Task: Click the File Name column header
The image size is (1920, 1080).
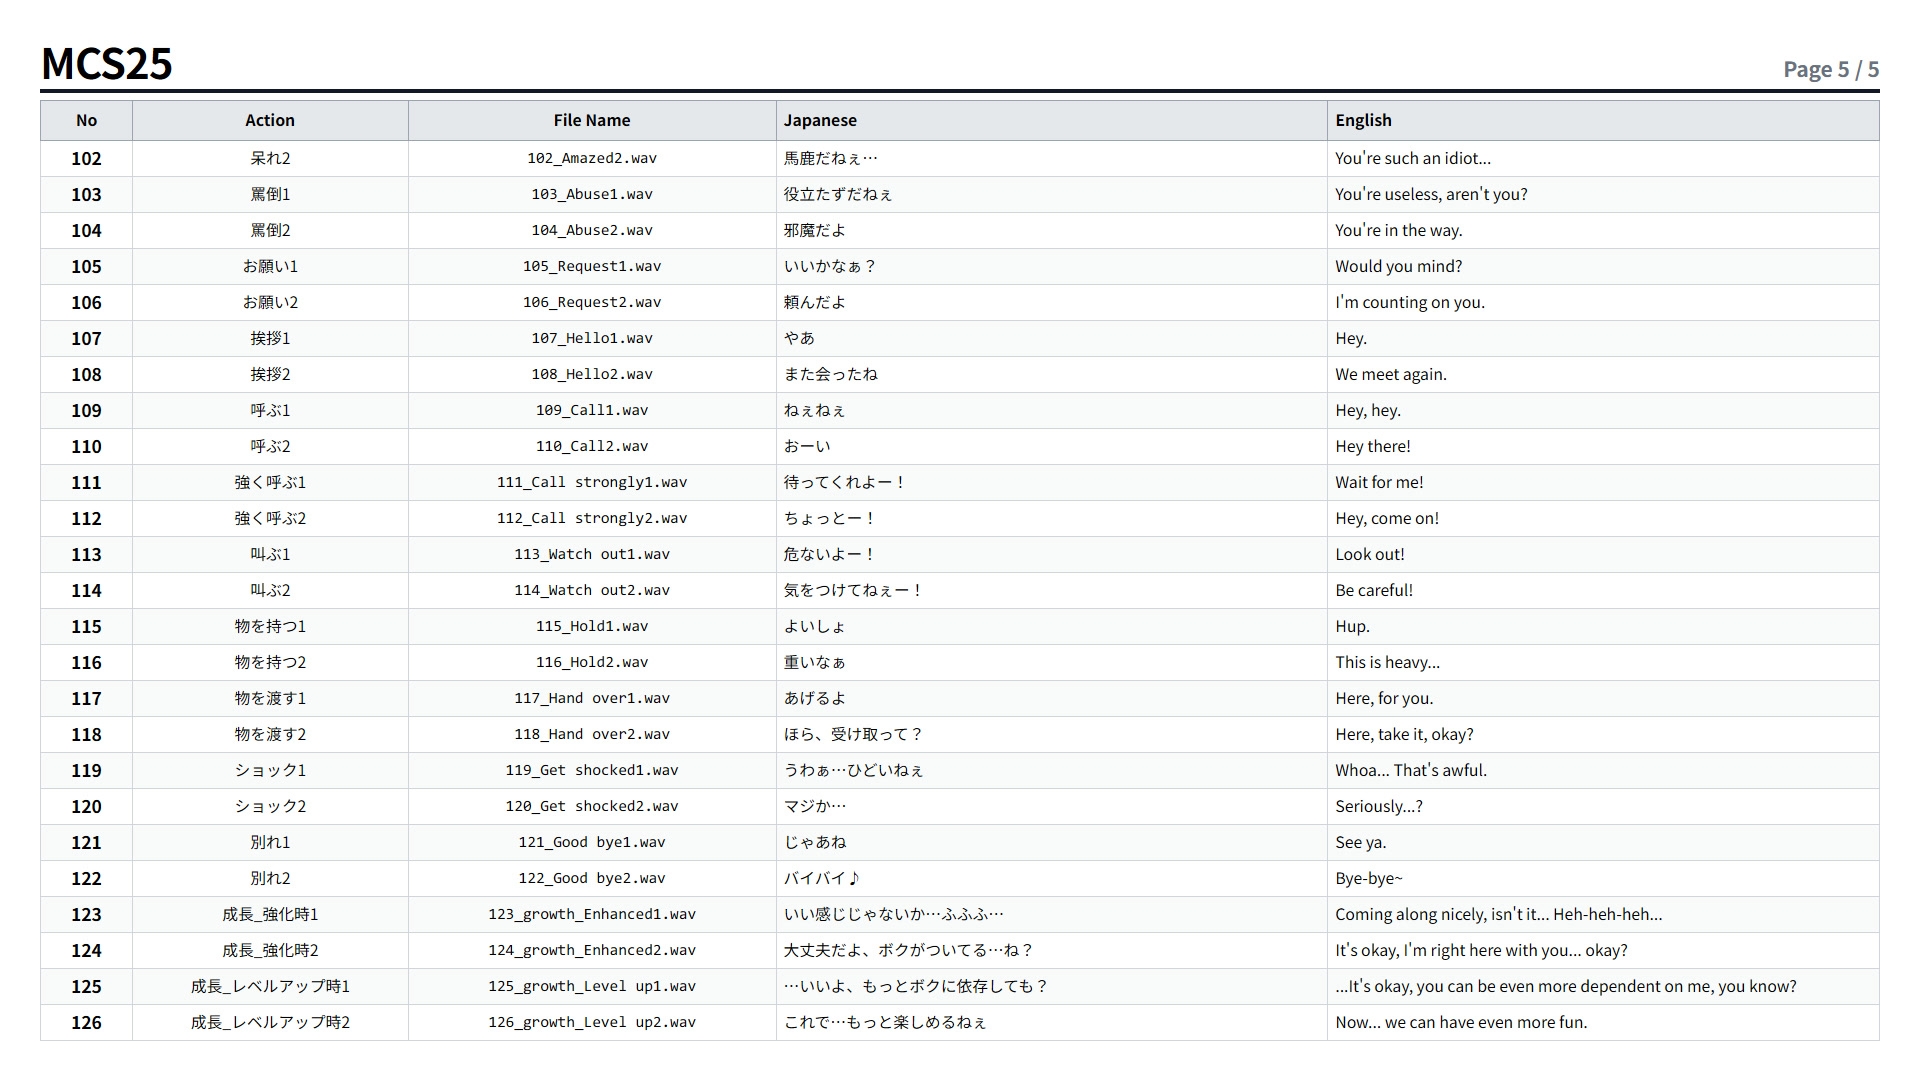Action: pyautogui.click(x=592, y=120)
